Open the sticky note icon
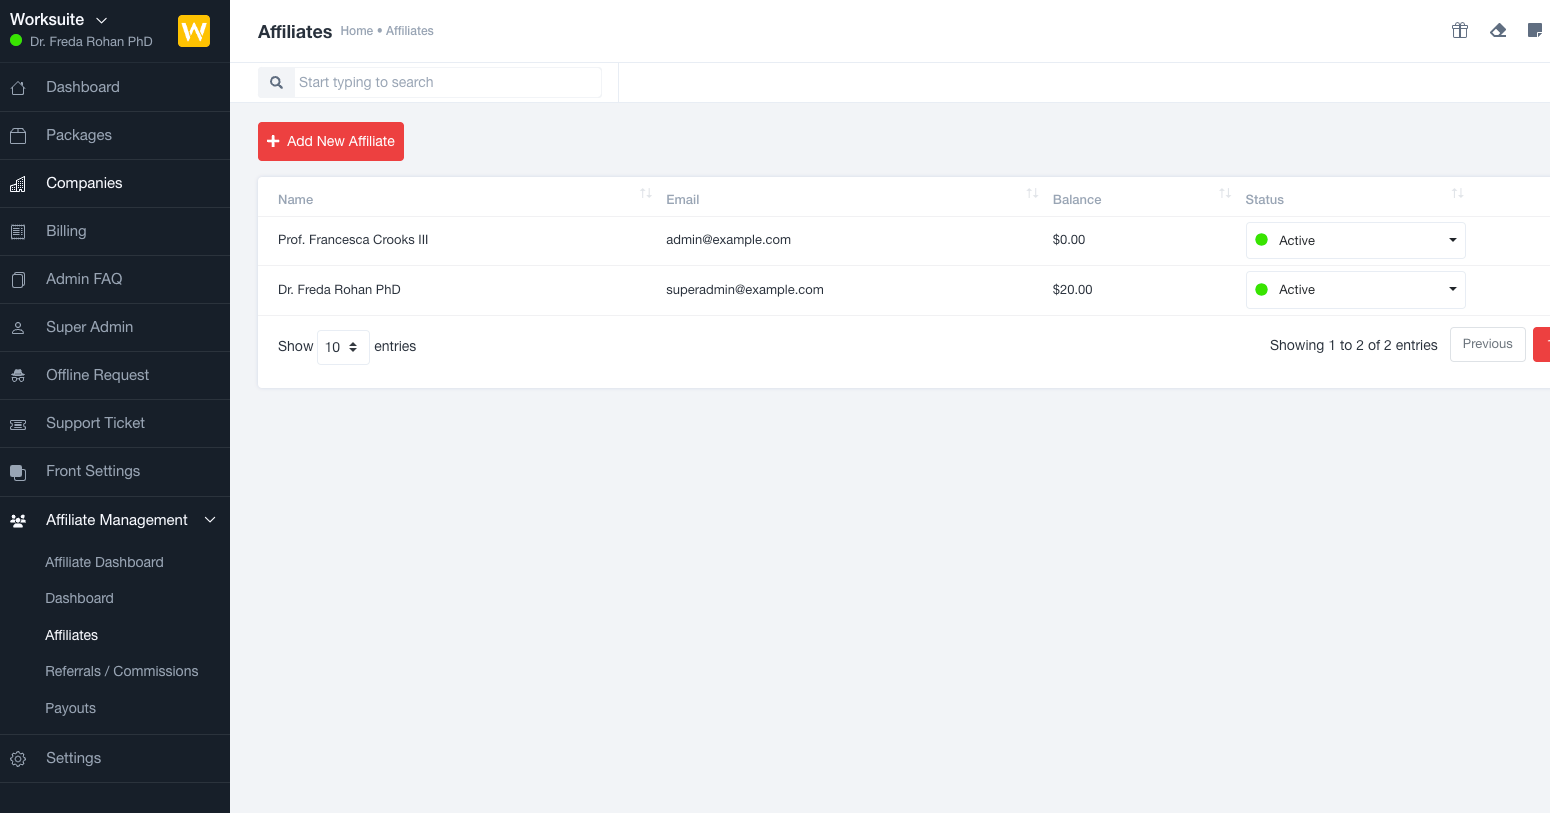1550x813 pixels. [x=1535, y=30]
